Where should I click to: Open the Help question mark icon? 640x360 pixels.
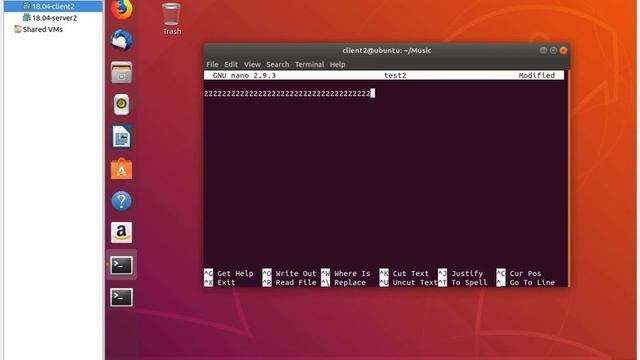click(x=122, y=201)
